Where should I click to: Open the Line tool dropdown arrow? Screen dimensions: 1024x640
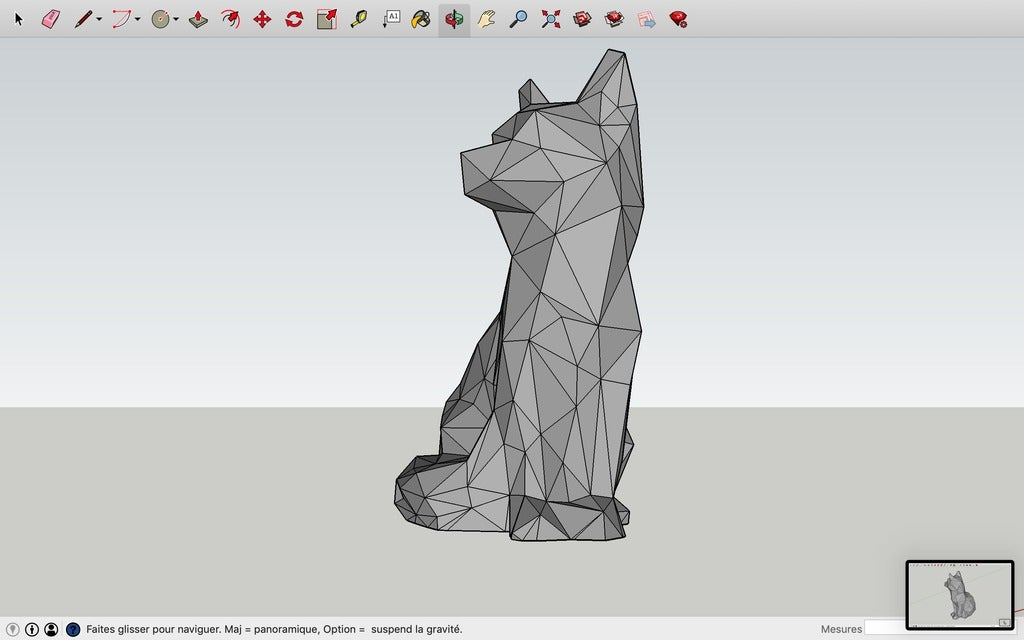click(x=98, y=17)
